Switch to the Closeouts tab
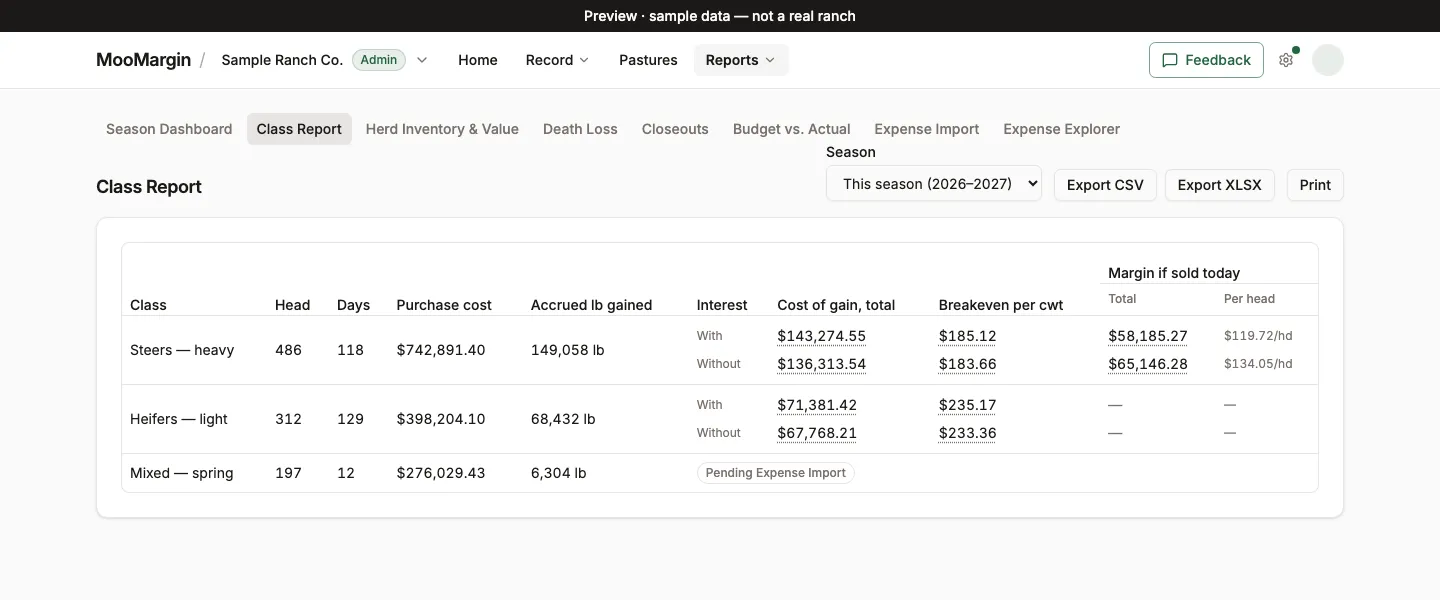The image size is (1440, 600). coord(675,129)
